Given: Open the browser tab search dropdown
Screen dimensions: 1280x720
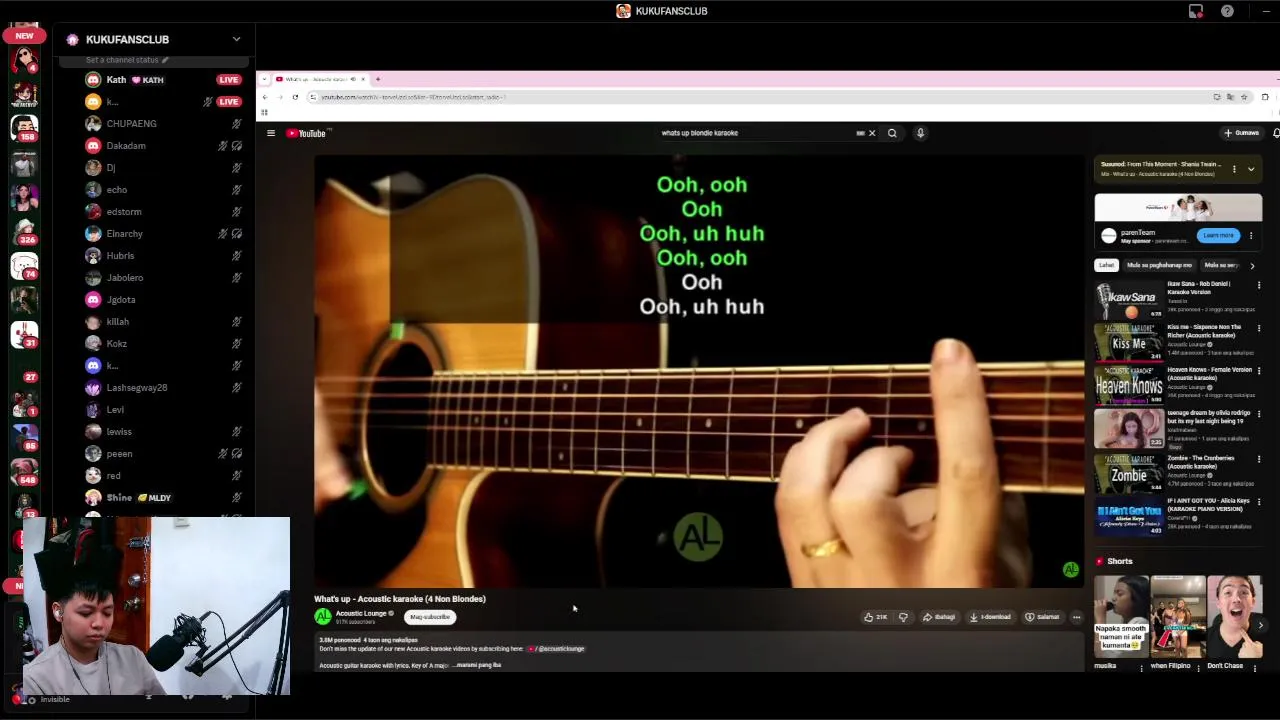Looking at the screenshot, I should (x=264, y=79).
